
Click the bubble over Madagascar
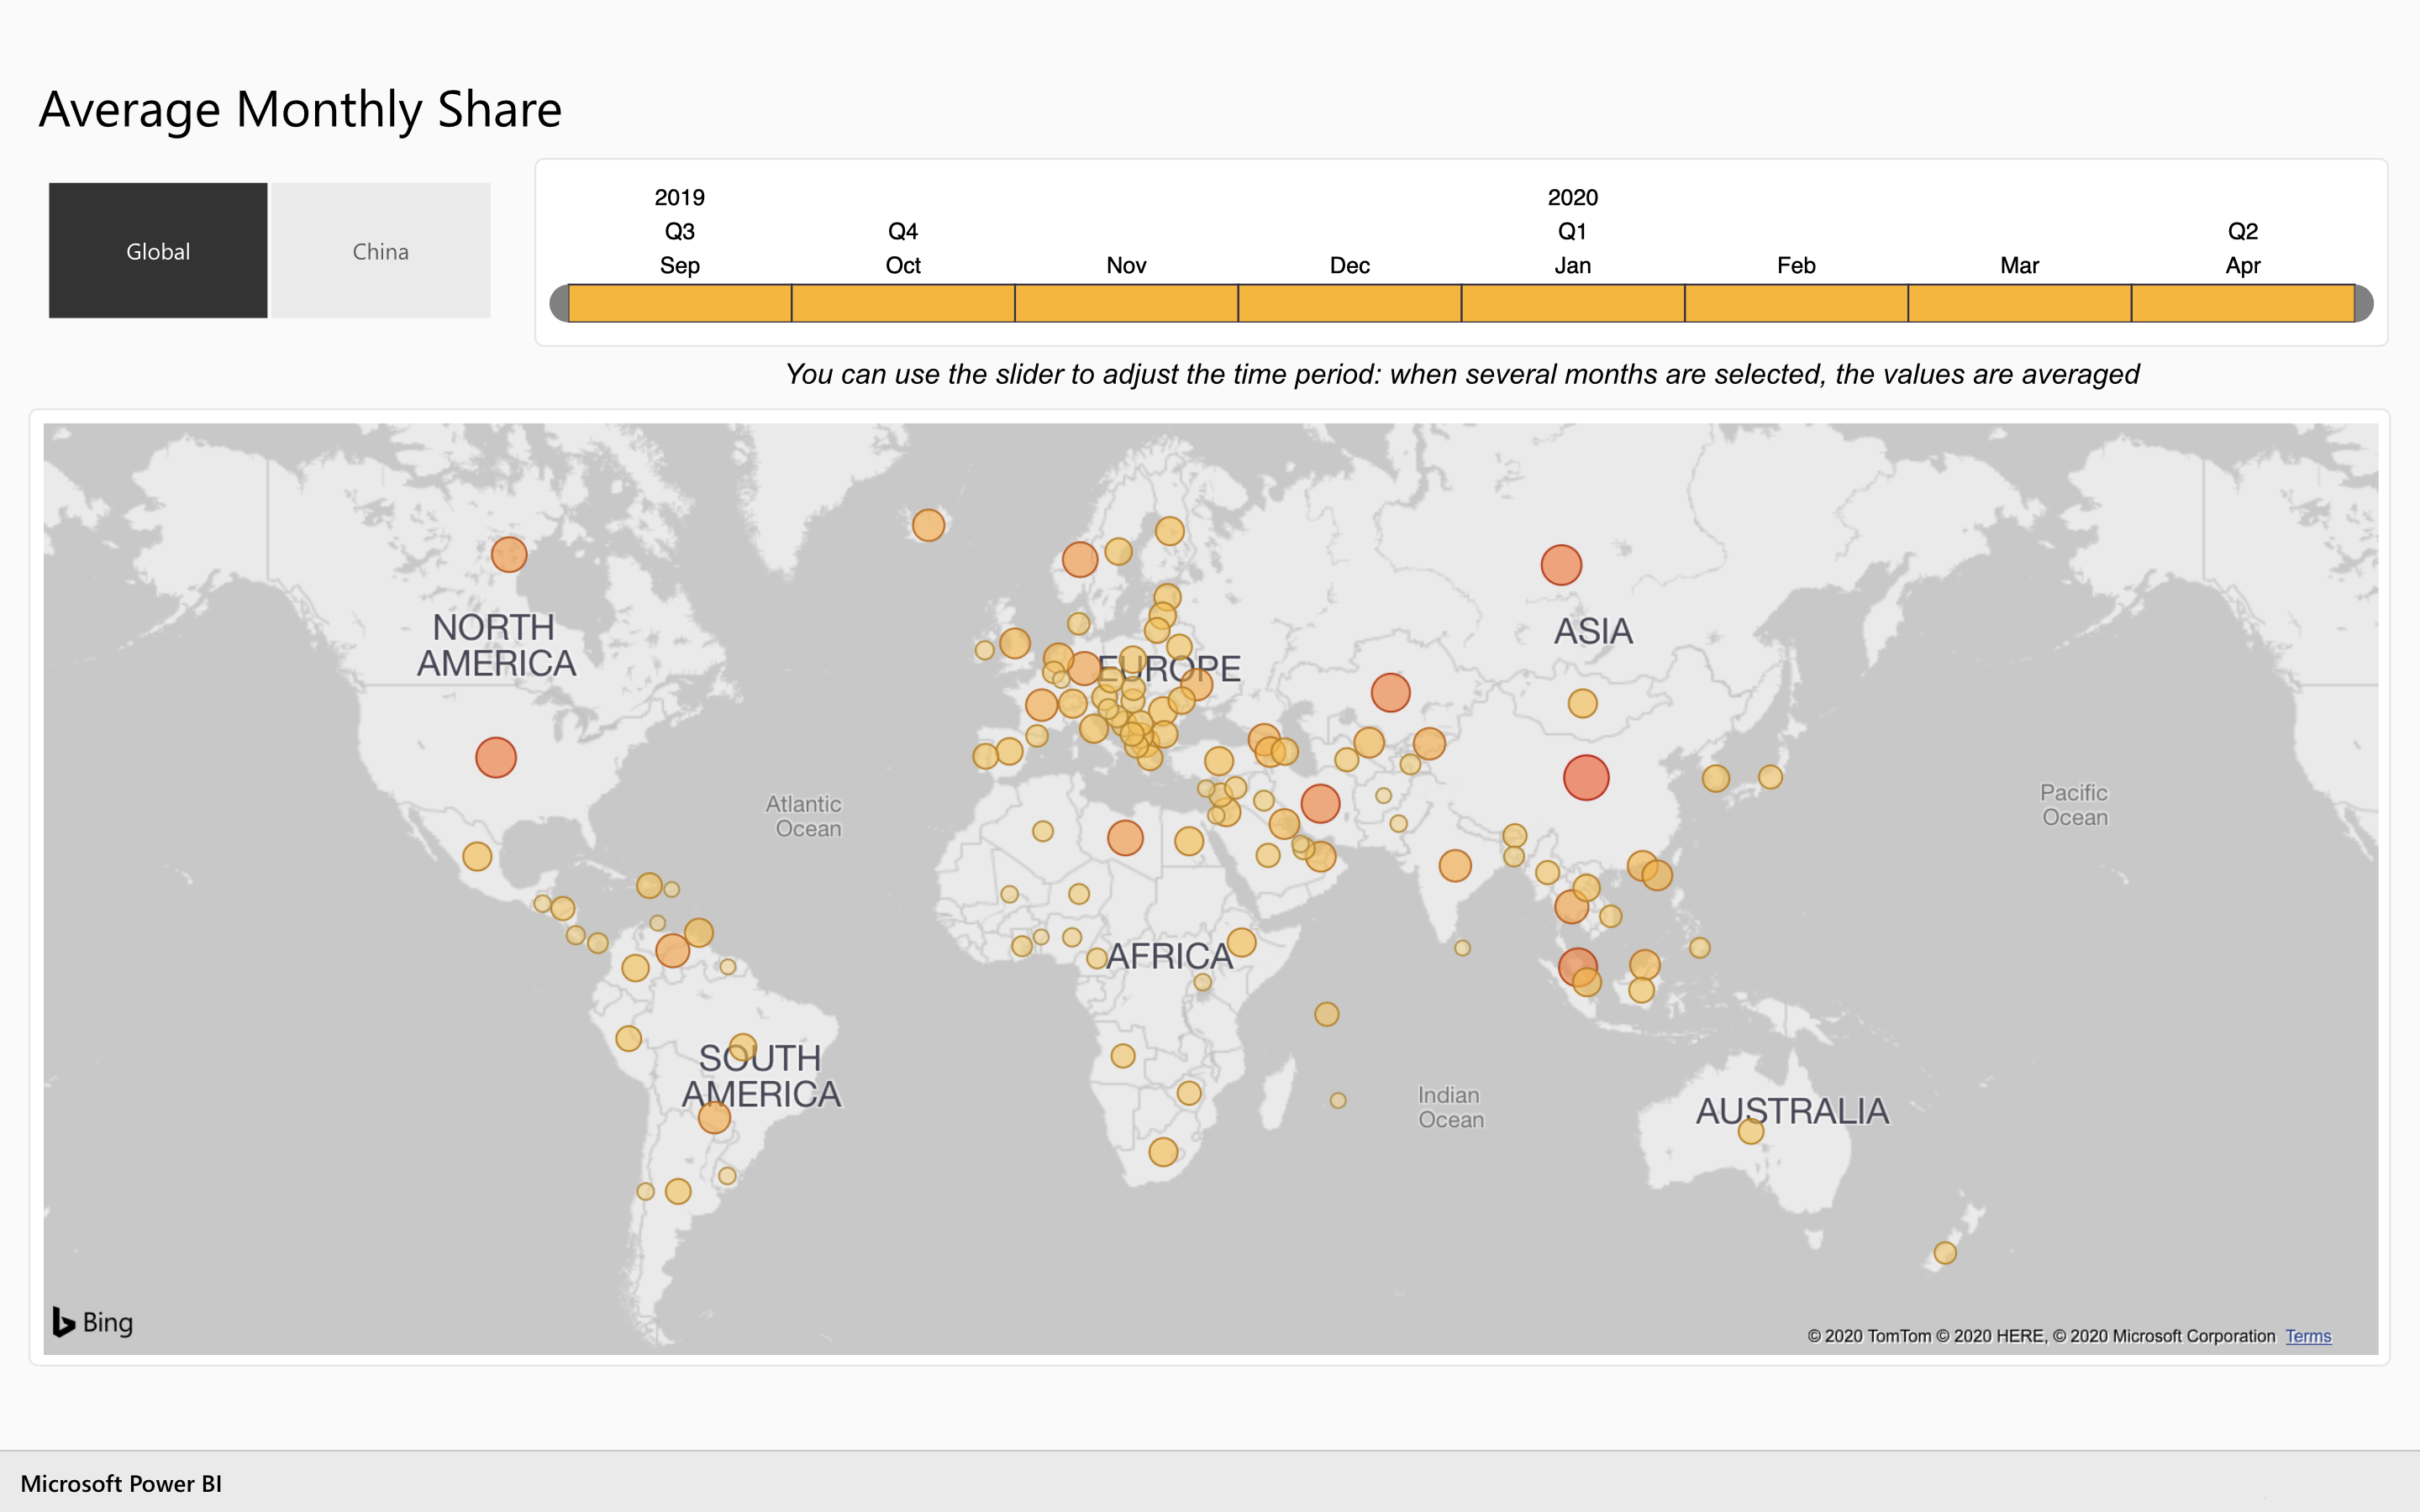[x=1338, y=1100]
